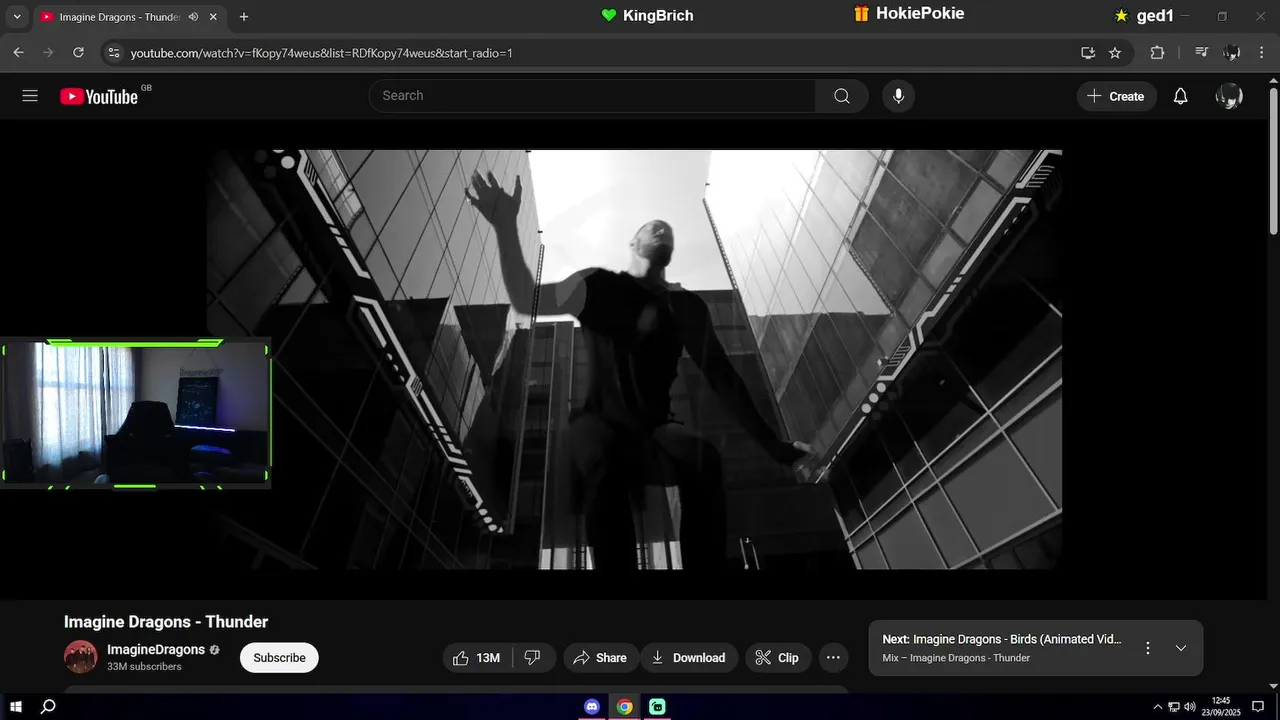Open the YouTube hamburger guide menu
Viewport: 1280px width, 720px height.
click(x=30, y=96)
